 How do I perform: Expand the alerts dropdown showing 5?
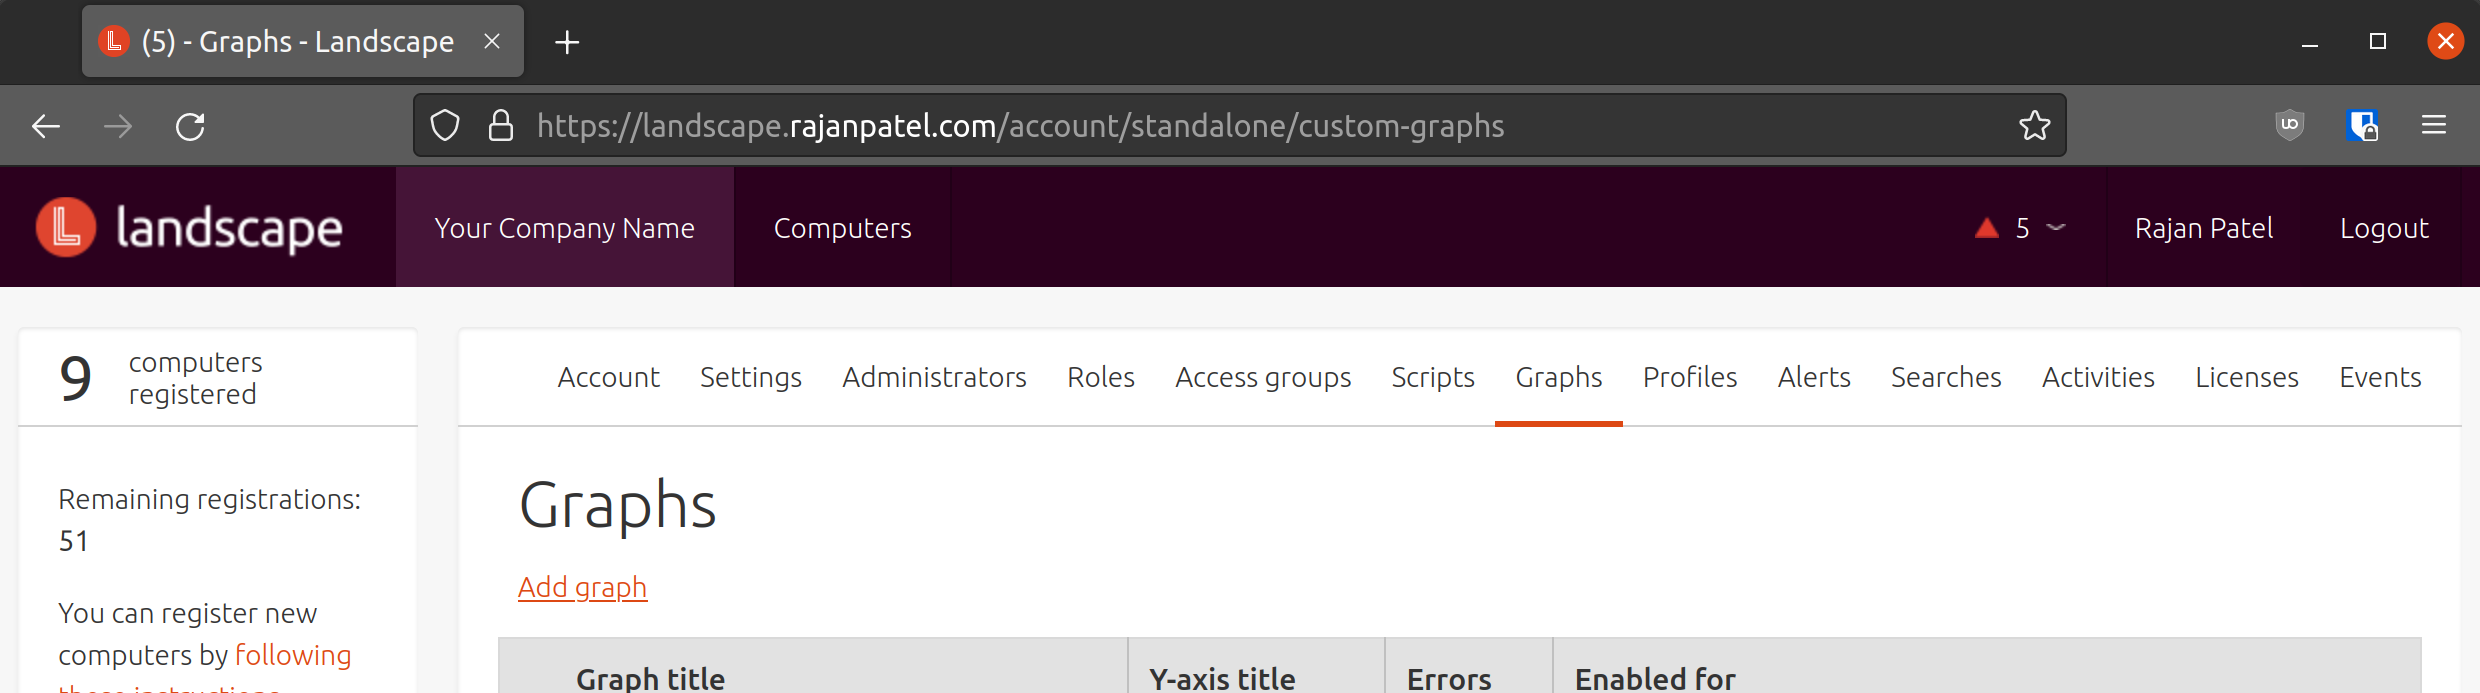point(2021,228)
